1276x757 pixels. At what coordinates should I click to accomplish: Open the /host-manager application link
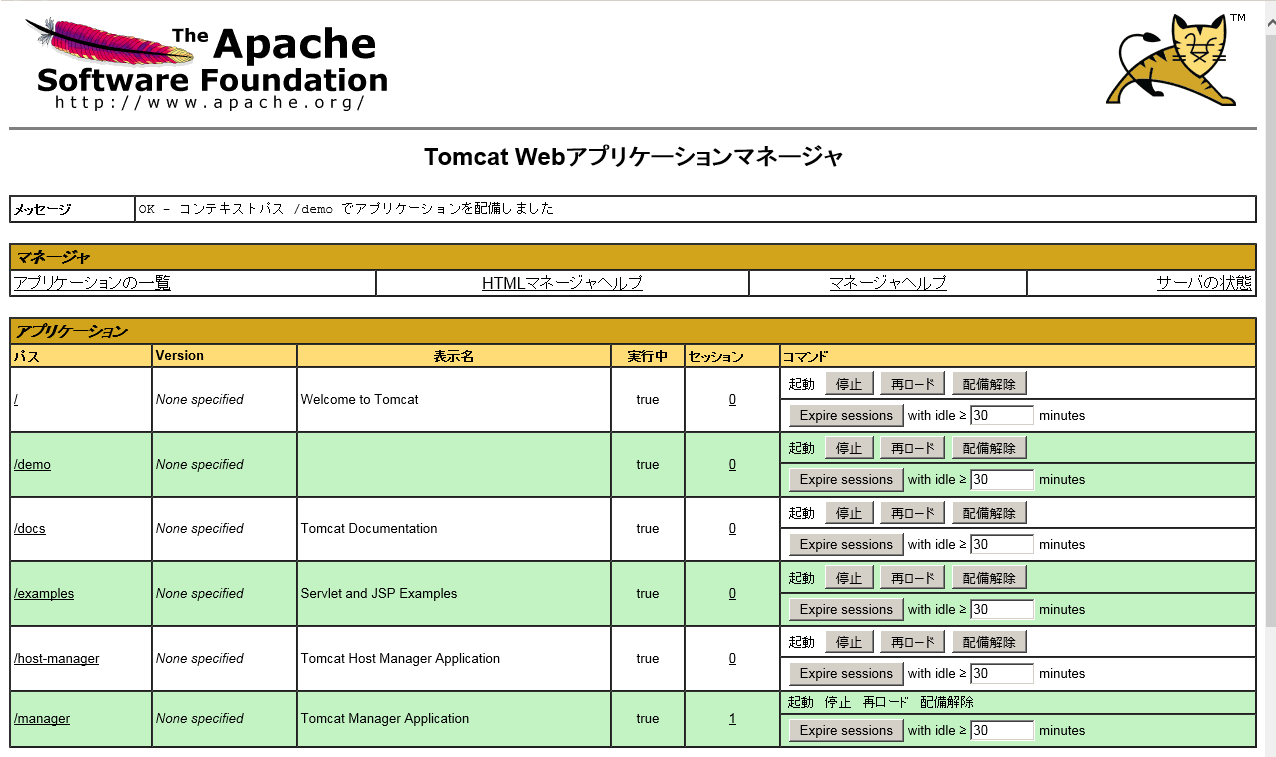tap(54, 658)
